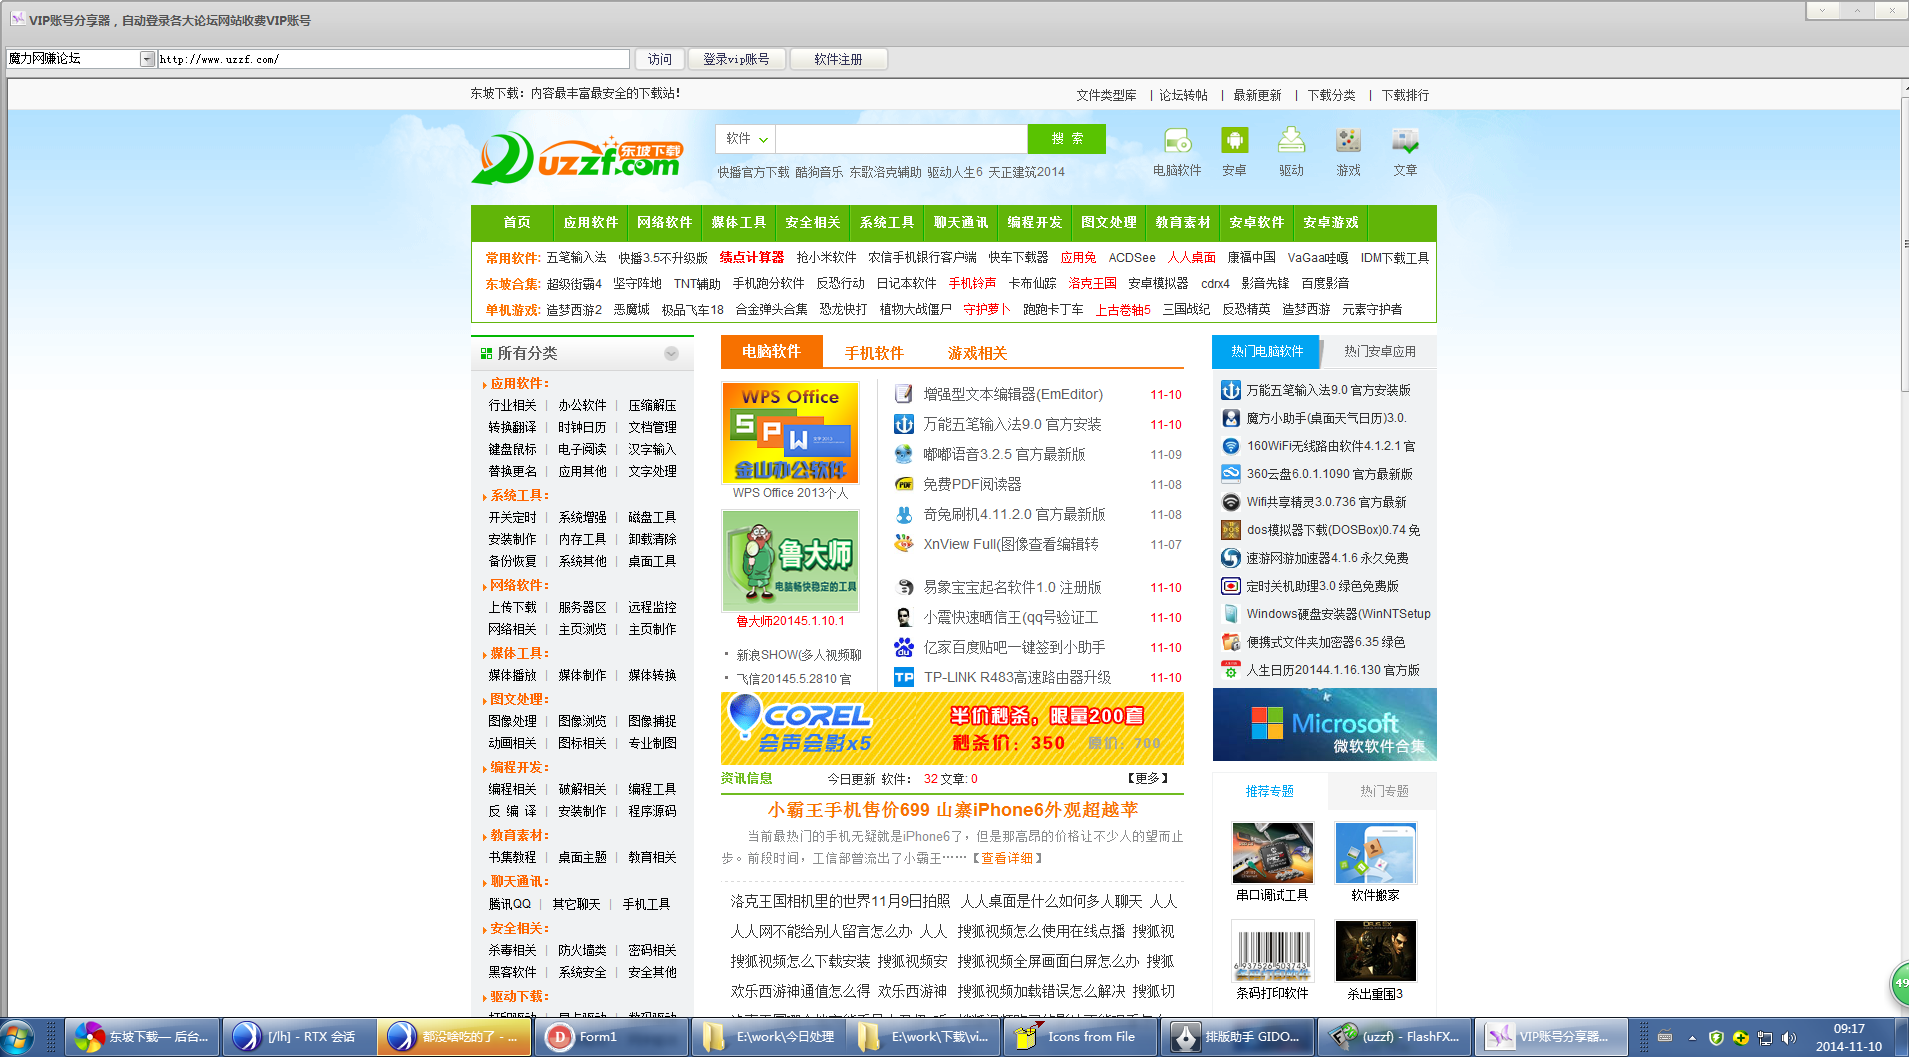1909x1057 pixels.
Task: Open 排版助手 GIDO taskbar item
Action: click(x=1236, y=1037)
